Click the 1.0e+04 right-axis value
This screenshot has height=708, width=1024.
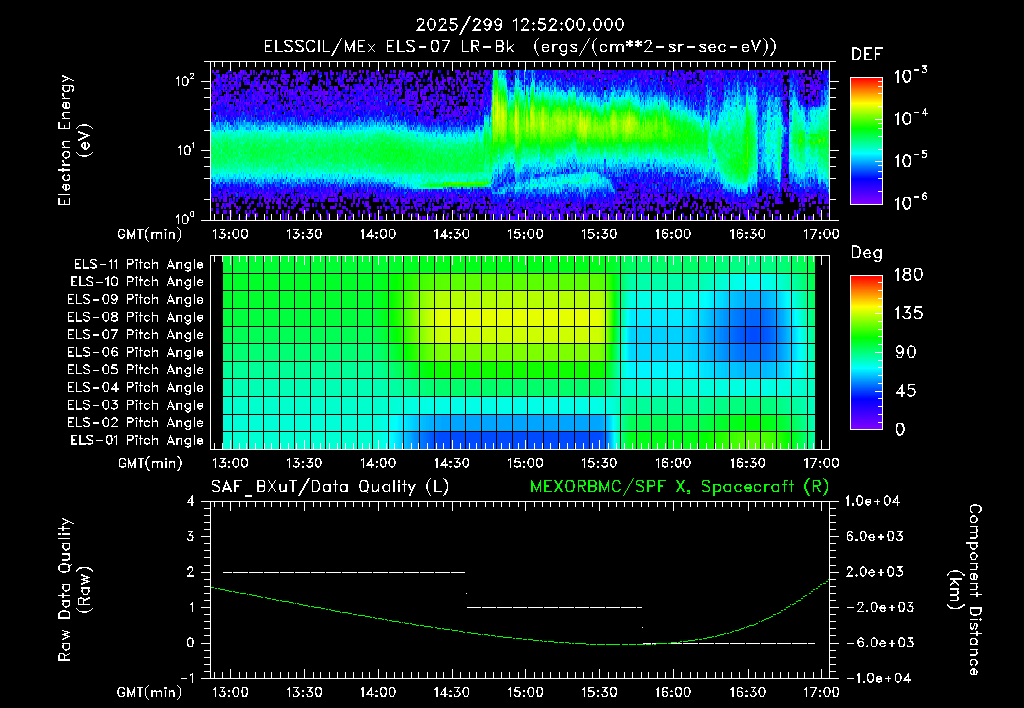pos(872,502)
